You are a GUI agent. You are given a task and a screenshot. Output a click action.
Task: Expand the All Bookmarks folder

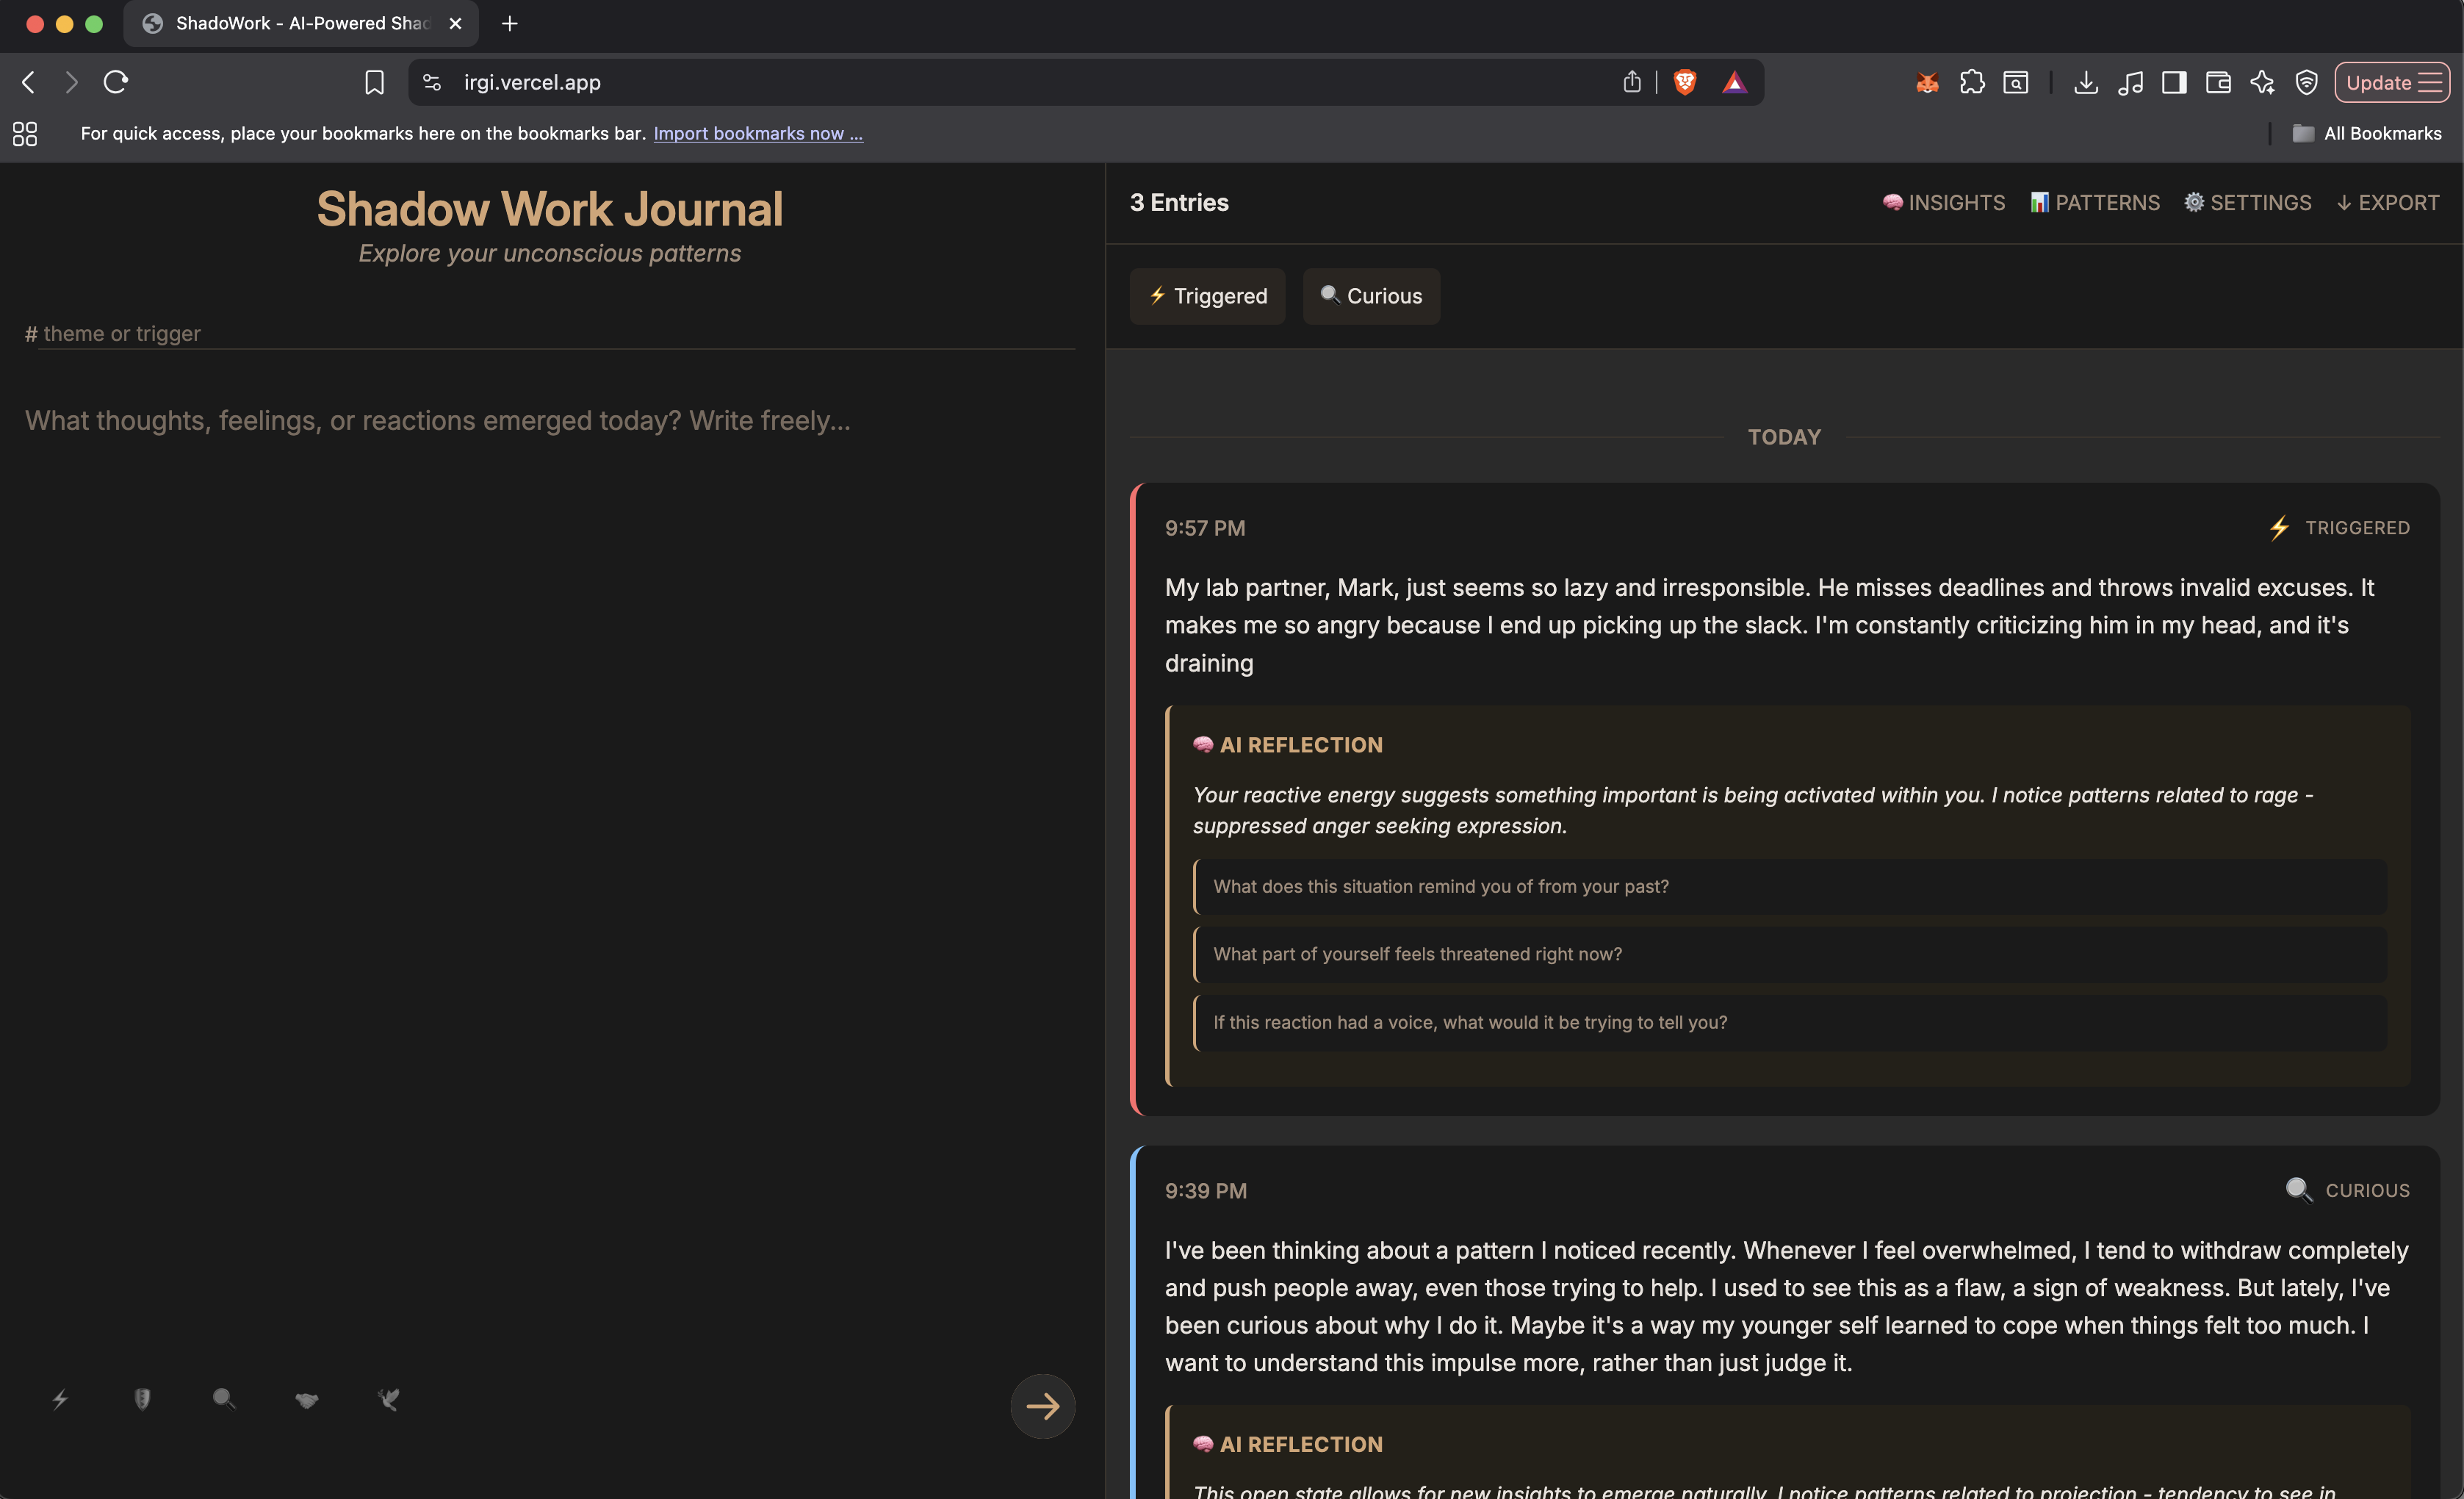click(2367, 133)
